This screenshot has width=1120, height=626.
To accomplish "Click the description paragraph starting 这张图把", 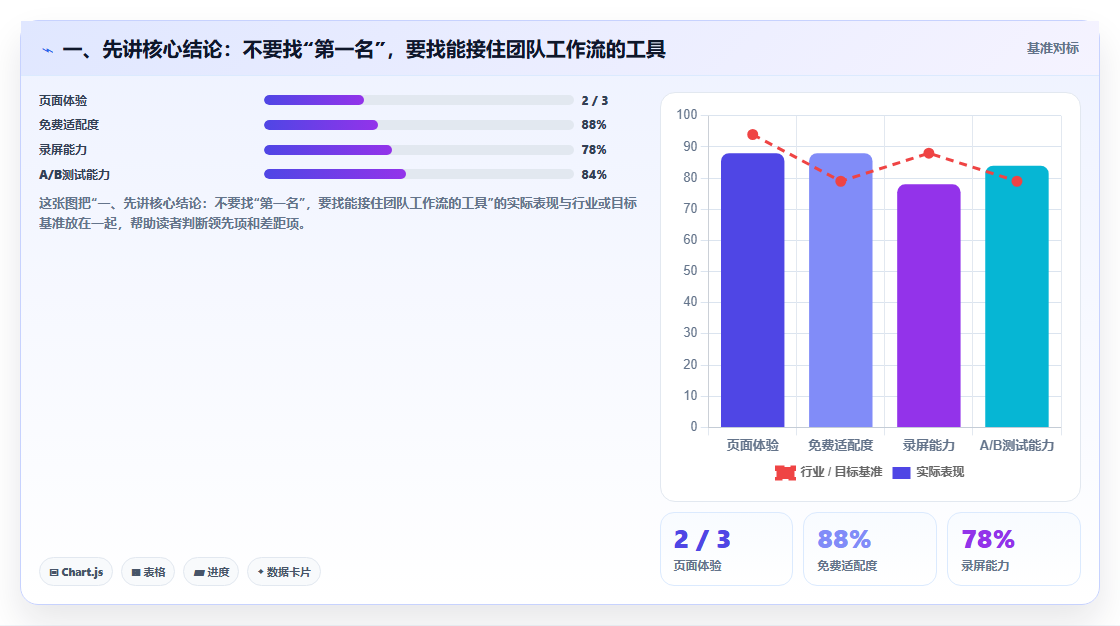I will pos(338,214).
